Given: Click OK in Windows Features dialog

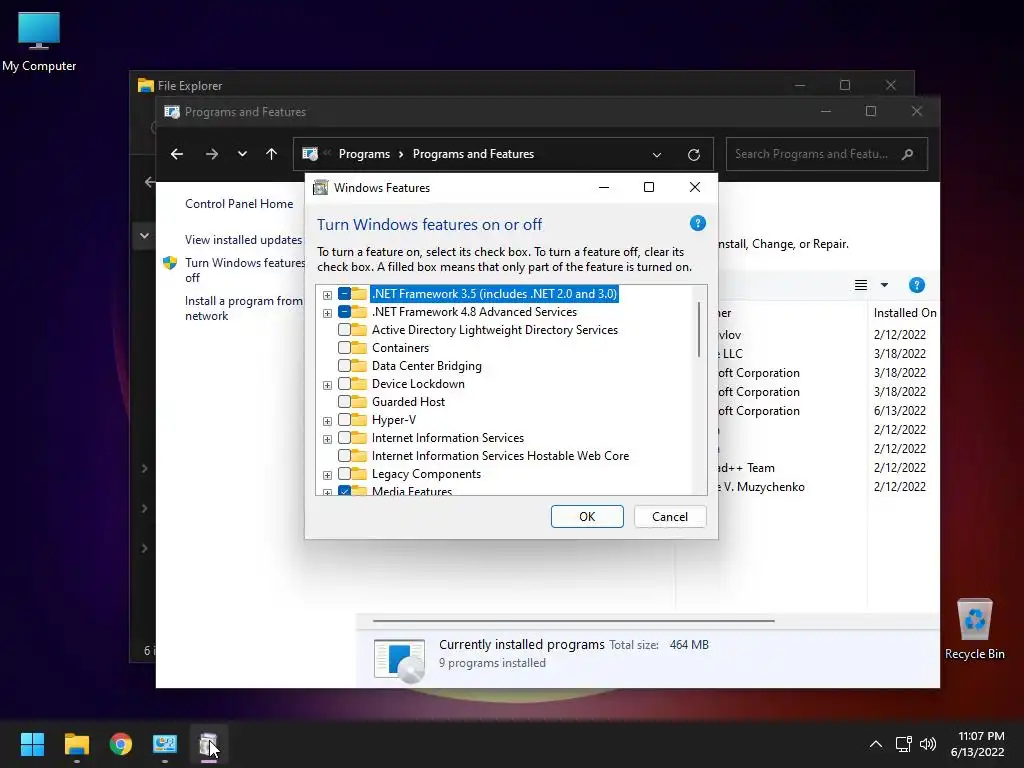Looking at the screenshot, I should pos(587,517).
